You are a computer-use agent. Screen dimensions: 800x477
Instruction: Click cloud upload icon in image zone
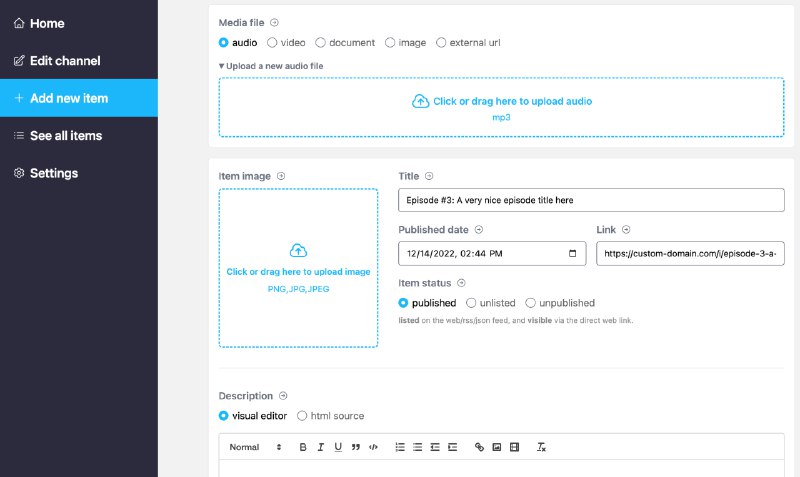[298, 250]
